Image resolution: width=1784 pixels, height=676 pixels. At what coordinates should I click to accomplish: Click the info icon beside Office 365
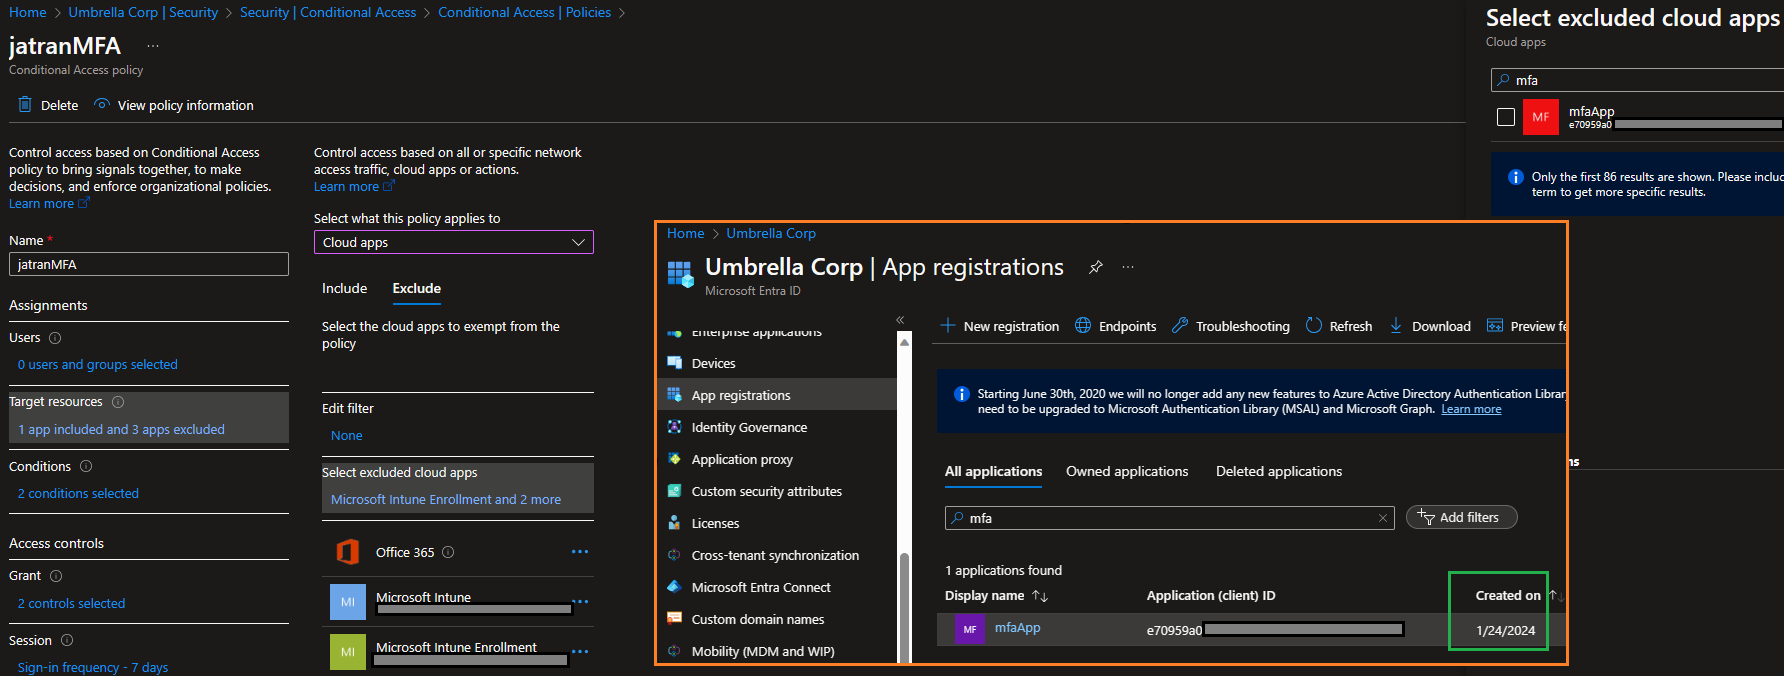click(x=448, y=552)
